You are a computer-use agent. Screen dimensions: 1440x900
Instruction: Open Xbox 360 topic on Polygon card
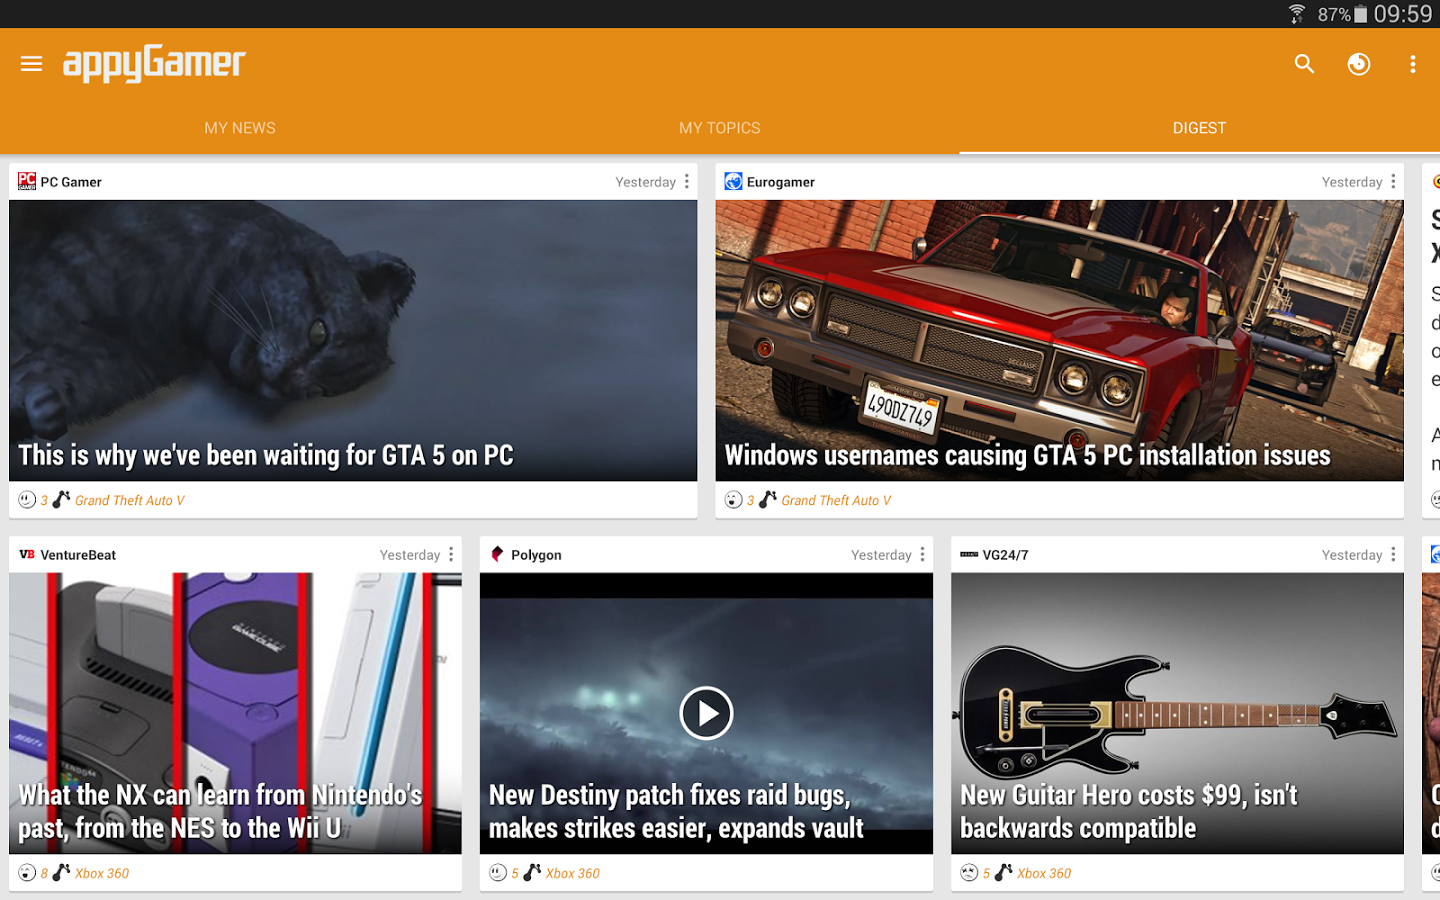pos(573,873)
